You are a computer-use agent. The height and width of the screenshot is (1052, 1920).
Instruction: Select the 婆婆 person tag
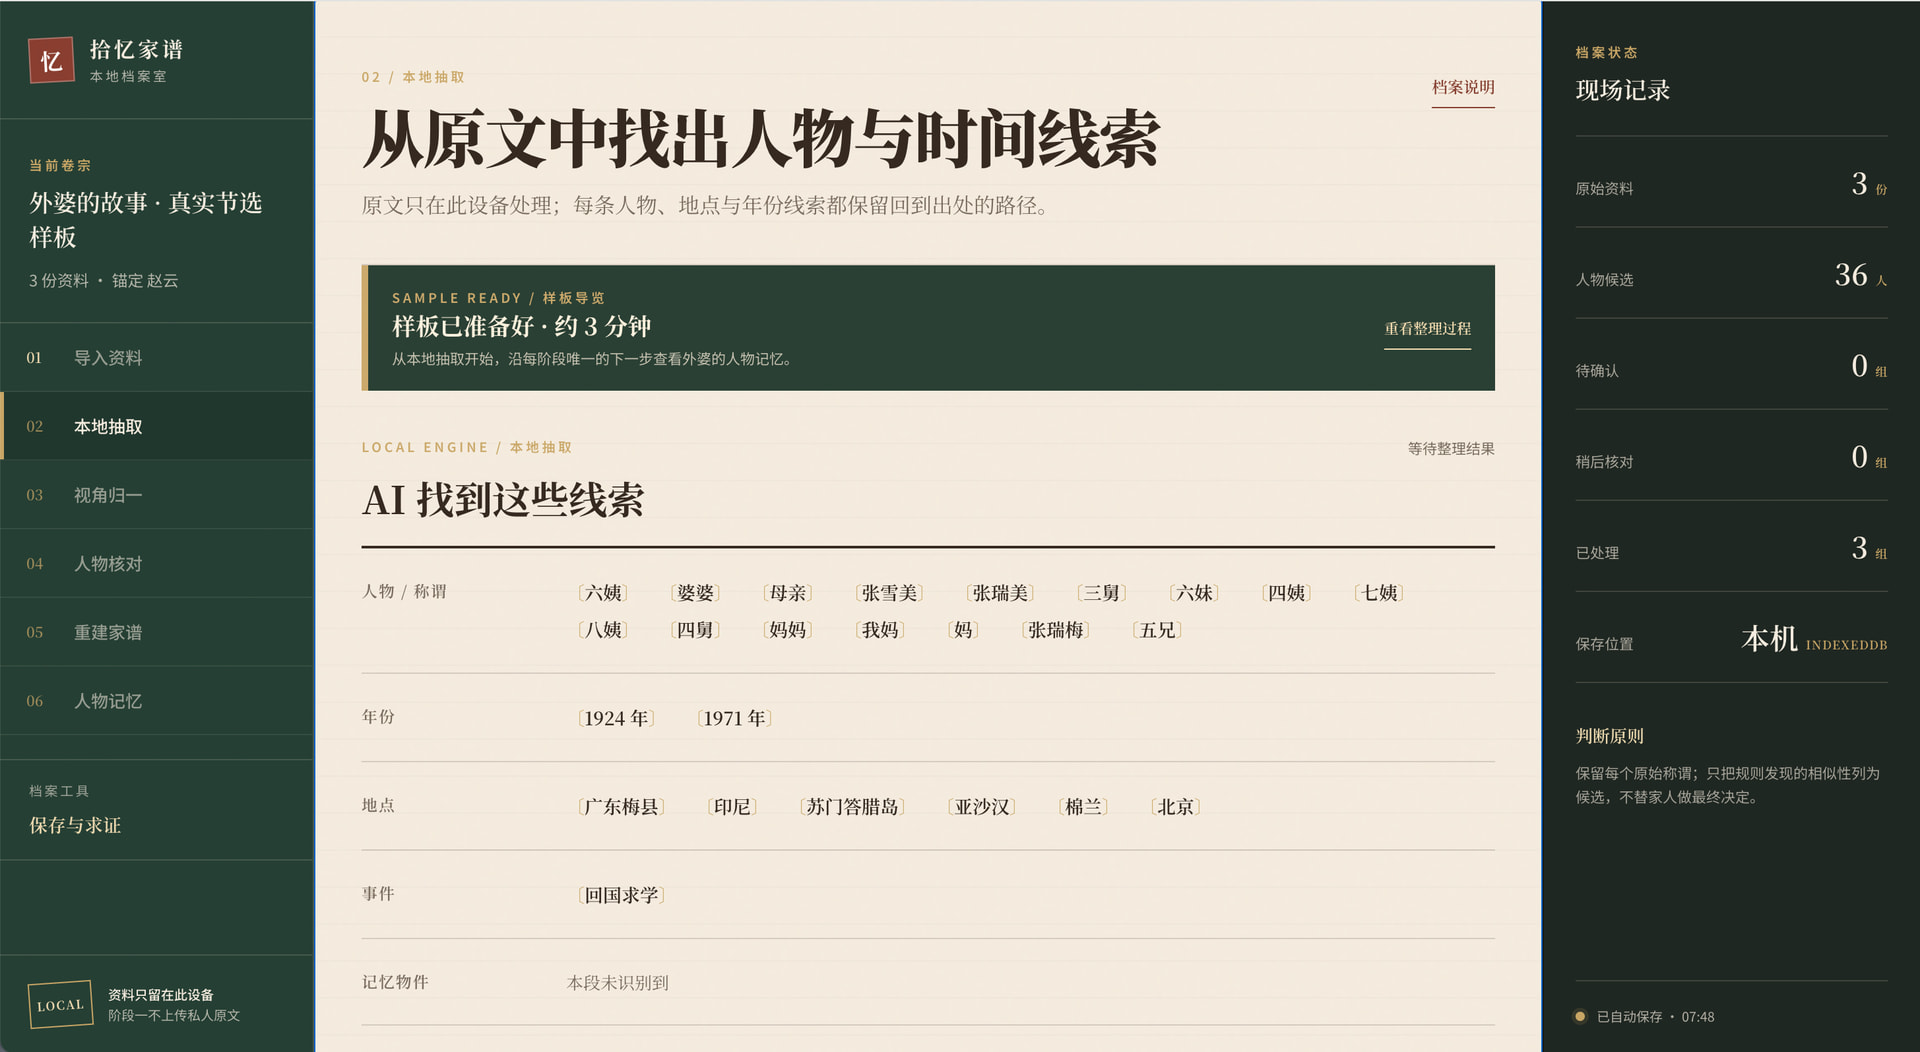(695, 593)
